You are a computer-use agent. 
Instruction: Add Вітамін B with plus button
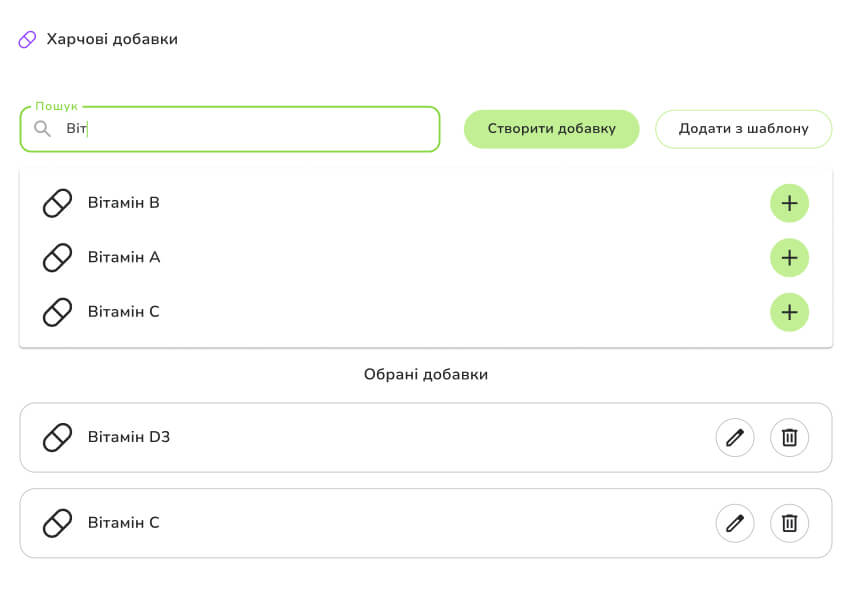click(789, 203)
